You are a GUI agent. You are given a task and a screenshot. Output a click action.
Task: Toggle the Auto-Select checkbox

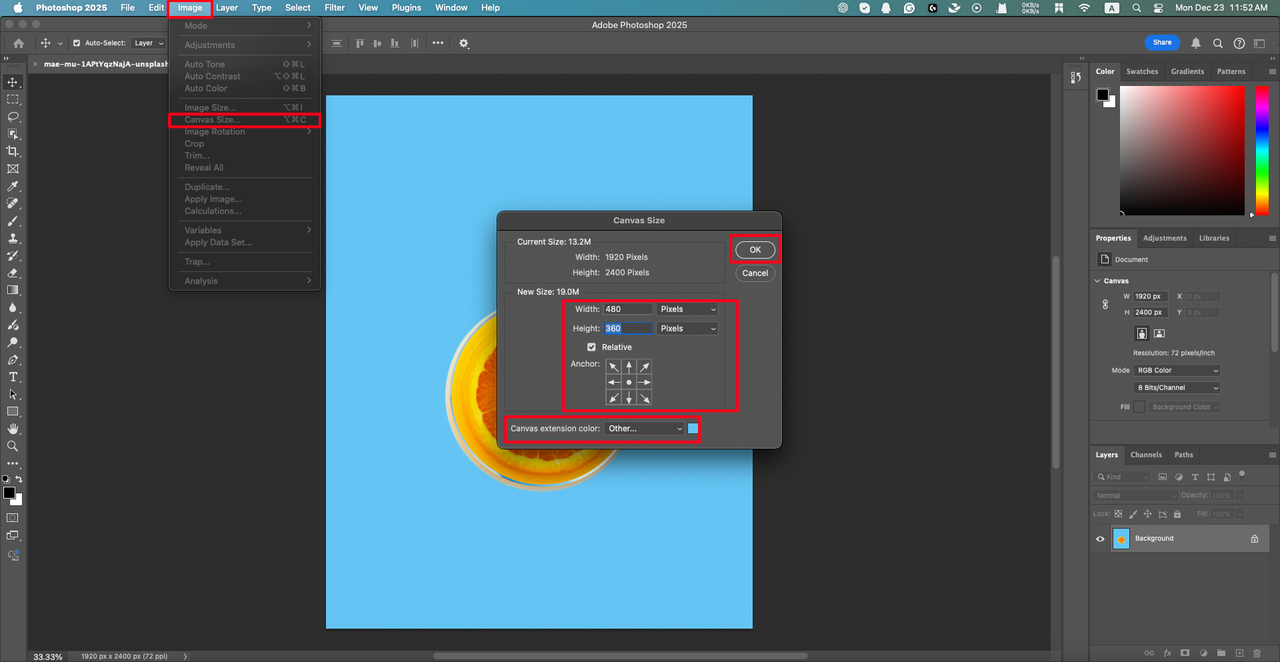77,43
